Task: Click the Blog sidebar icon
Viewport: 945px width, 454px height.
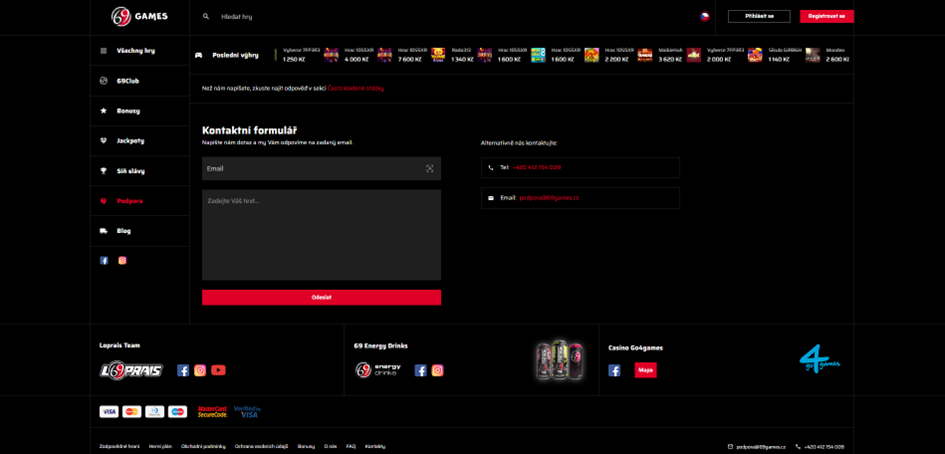Action: tap(104, 231)
